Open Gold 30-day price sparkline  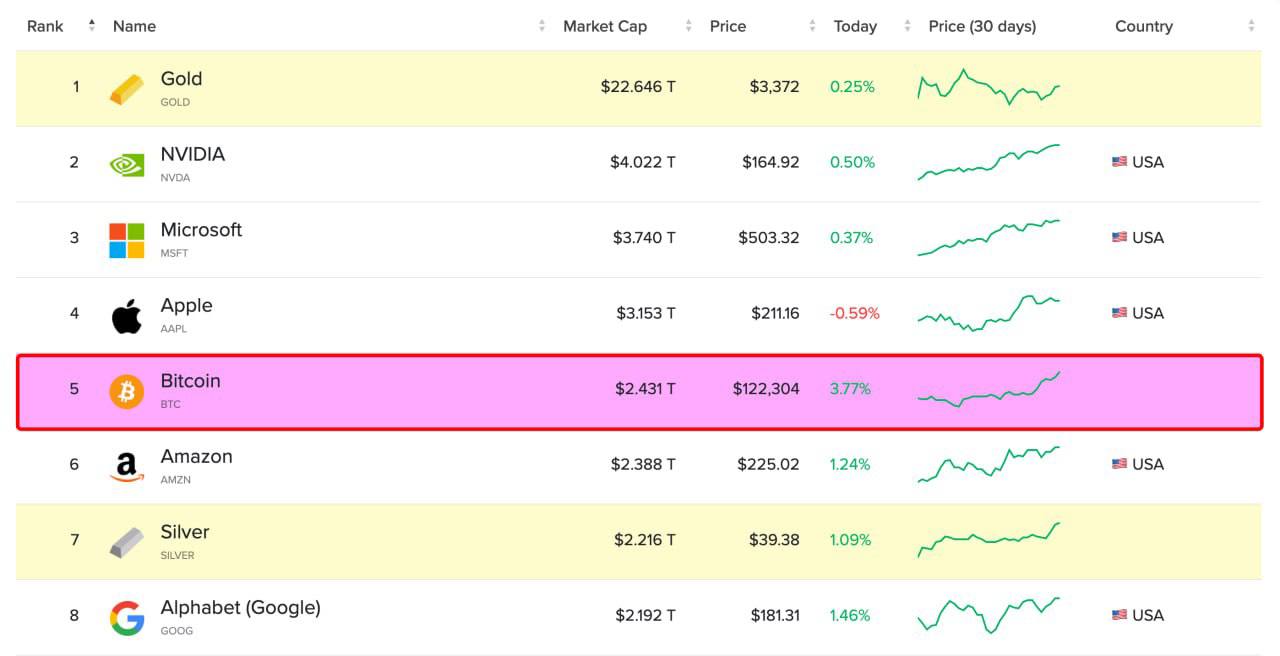pos(988,87)
